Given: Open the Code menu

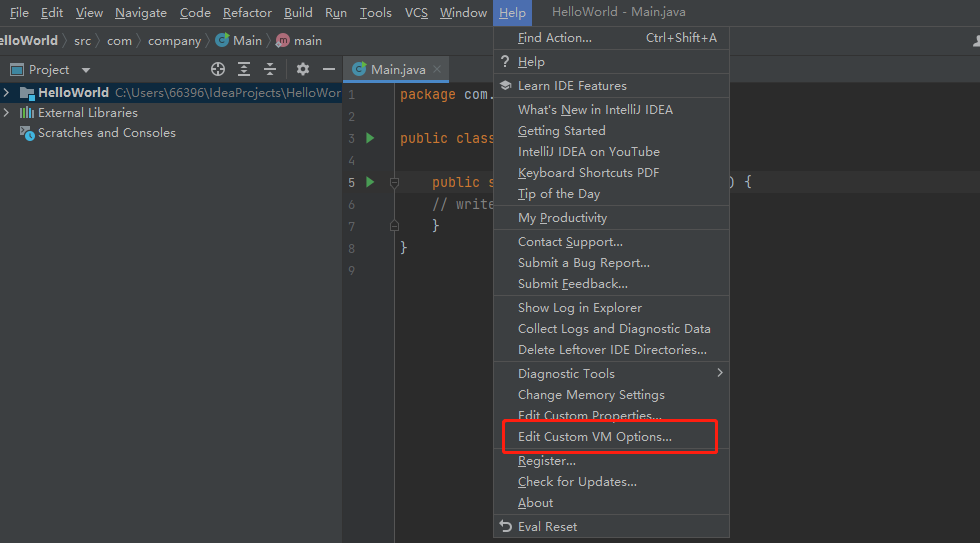Looking at the screenshot, I should point(195,12).
